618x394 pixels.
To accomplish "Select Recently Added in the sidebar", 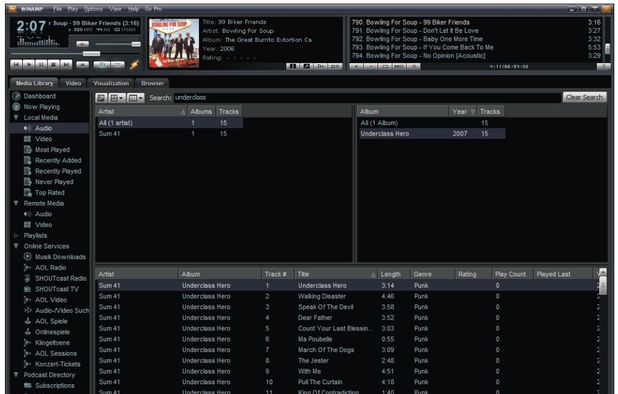I will coord(58,160).
